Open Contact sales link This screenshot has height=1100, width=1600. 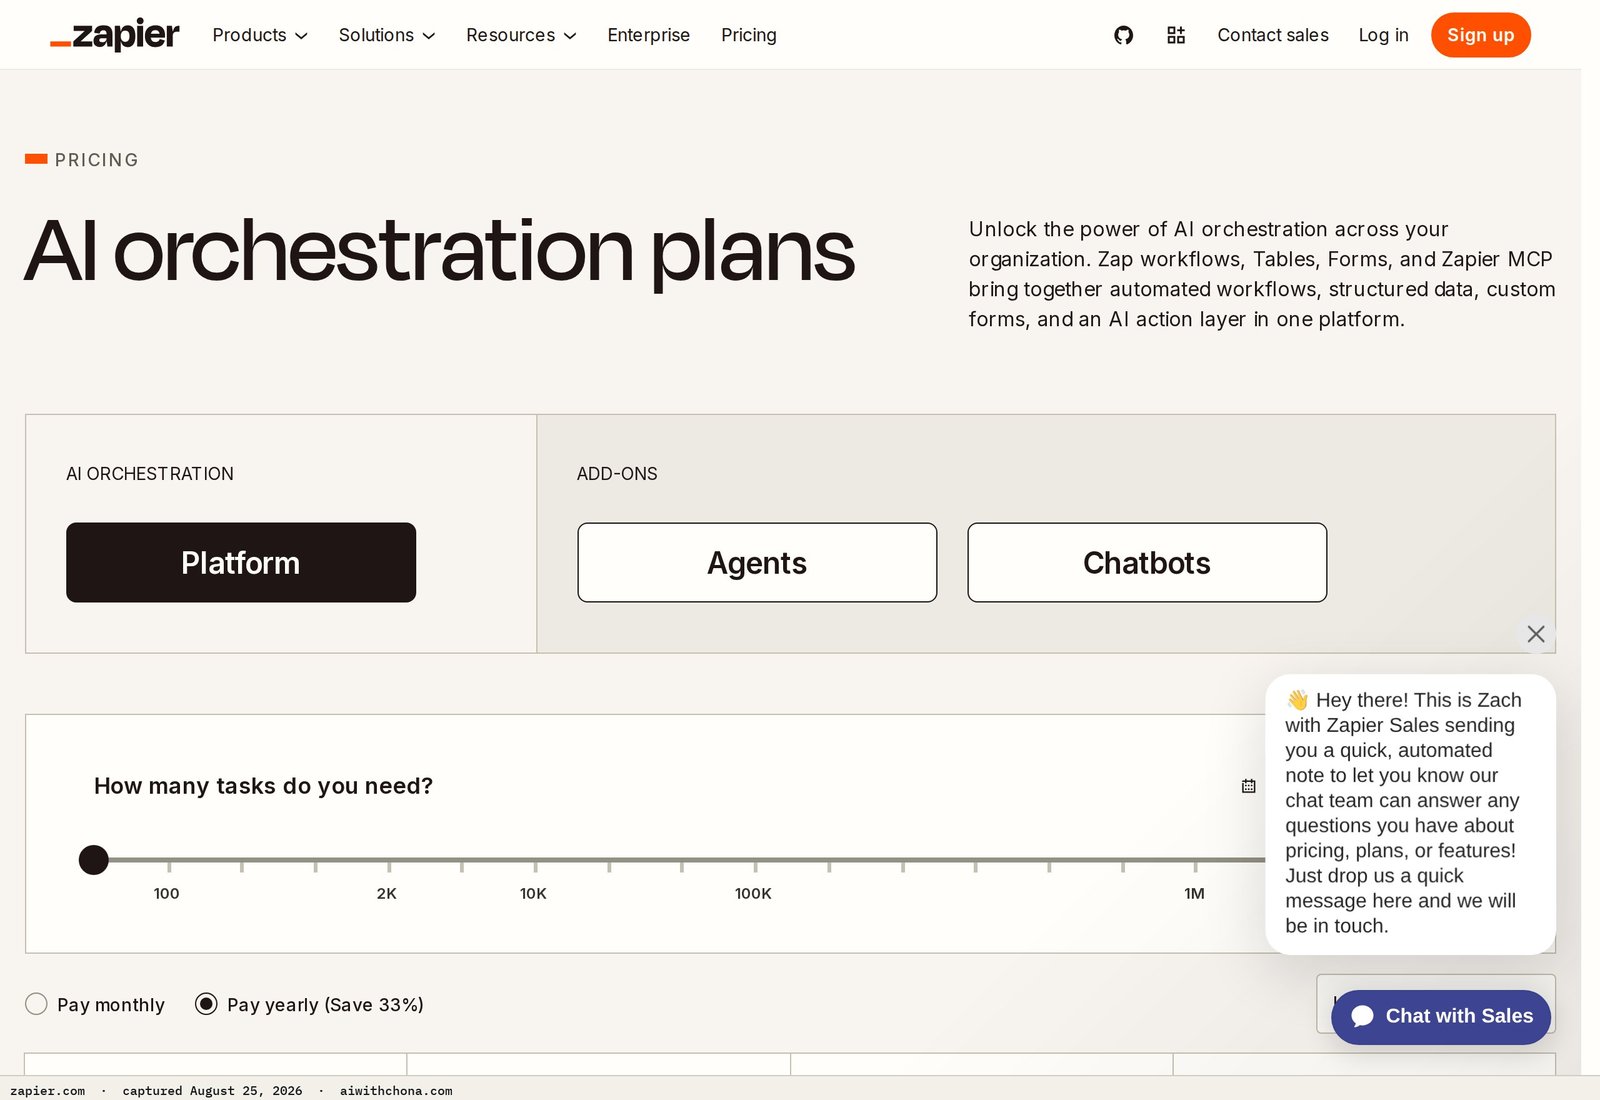click(1273, 35)
